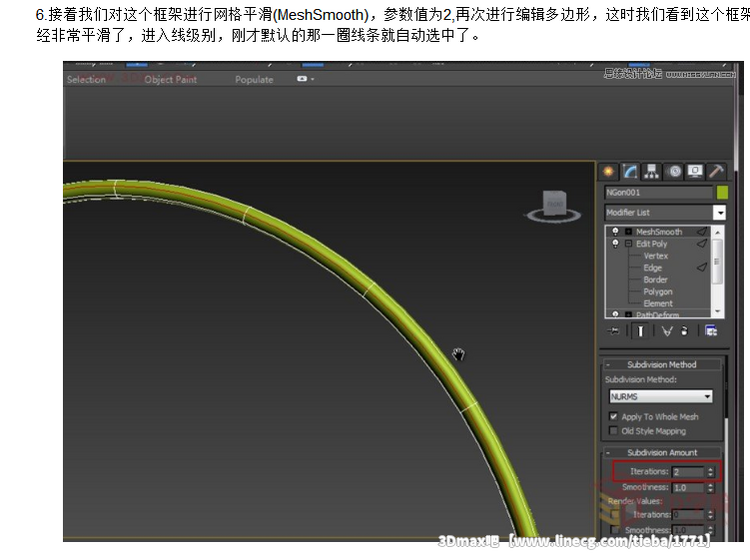Select Border sub-object level
750x560 pixels.
tap(655, 280)
